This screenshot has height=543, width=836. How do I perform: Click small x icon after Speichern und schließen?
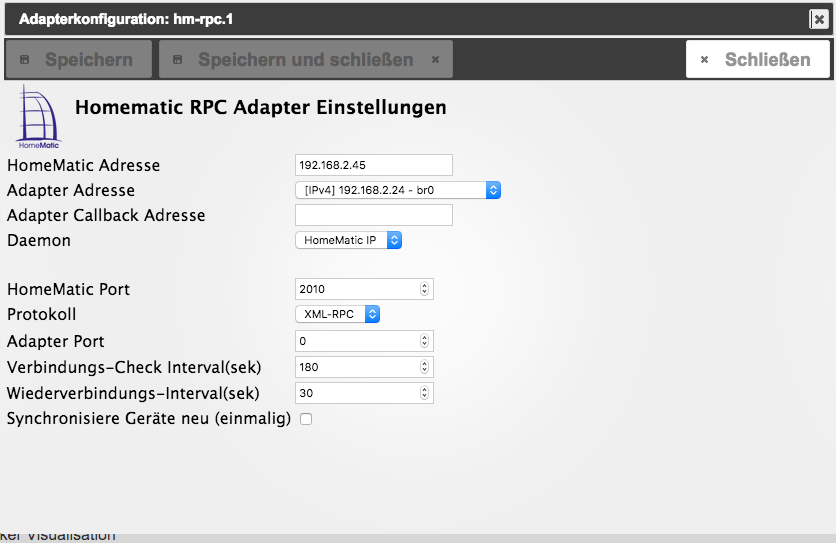pyautogui.click(x=436, y=60)
